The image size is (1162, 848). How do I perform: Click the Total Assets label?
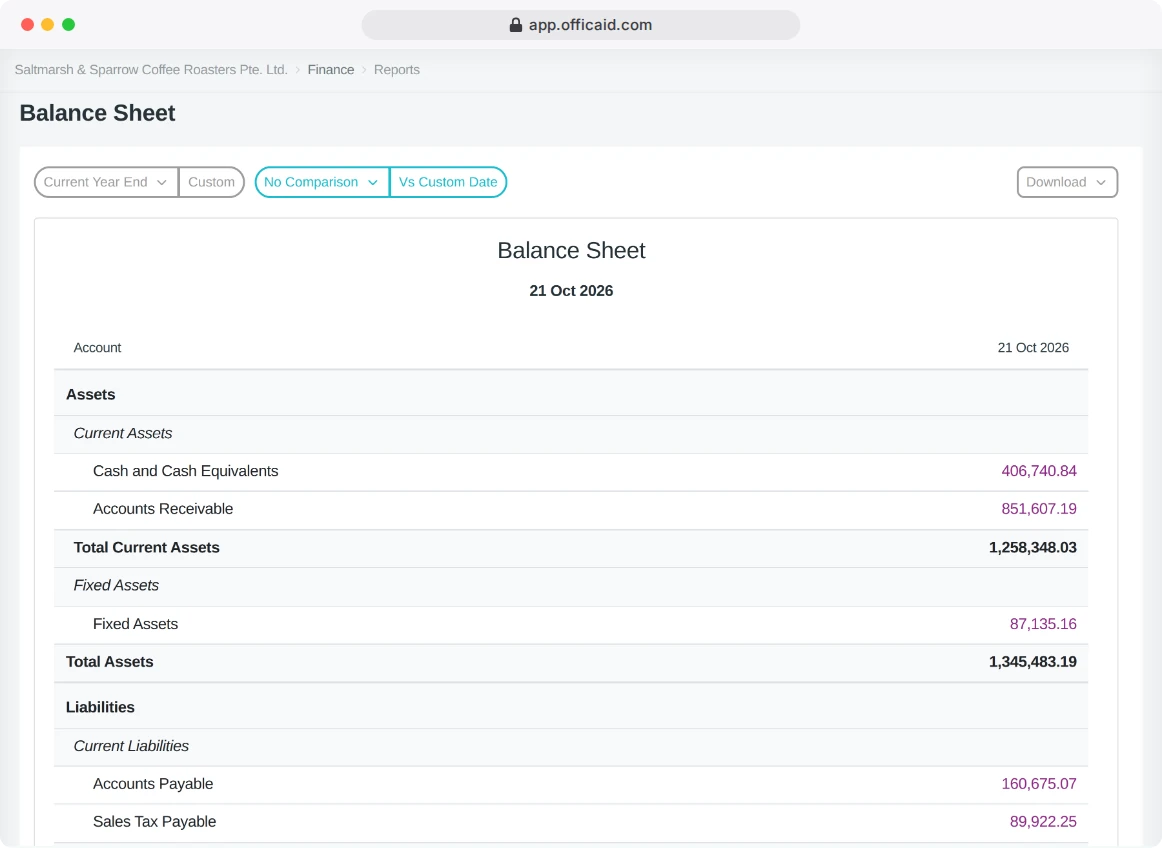[110, 662]
